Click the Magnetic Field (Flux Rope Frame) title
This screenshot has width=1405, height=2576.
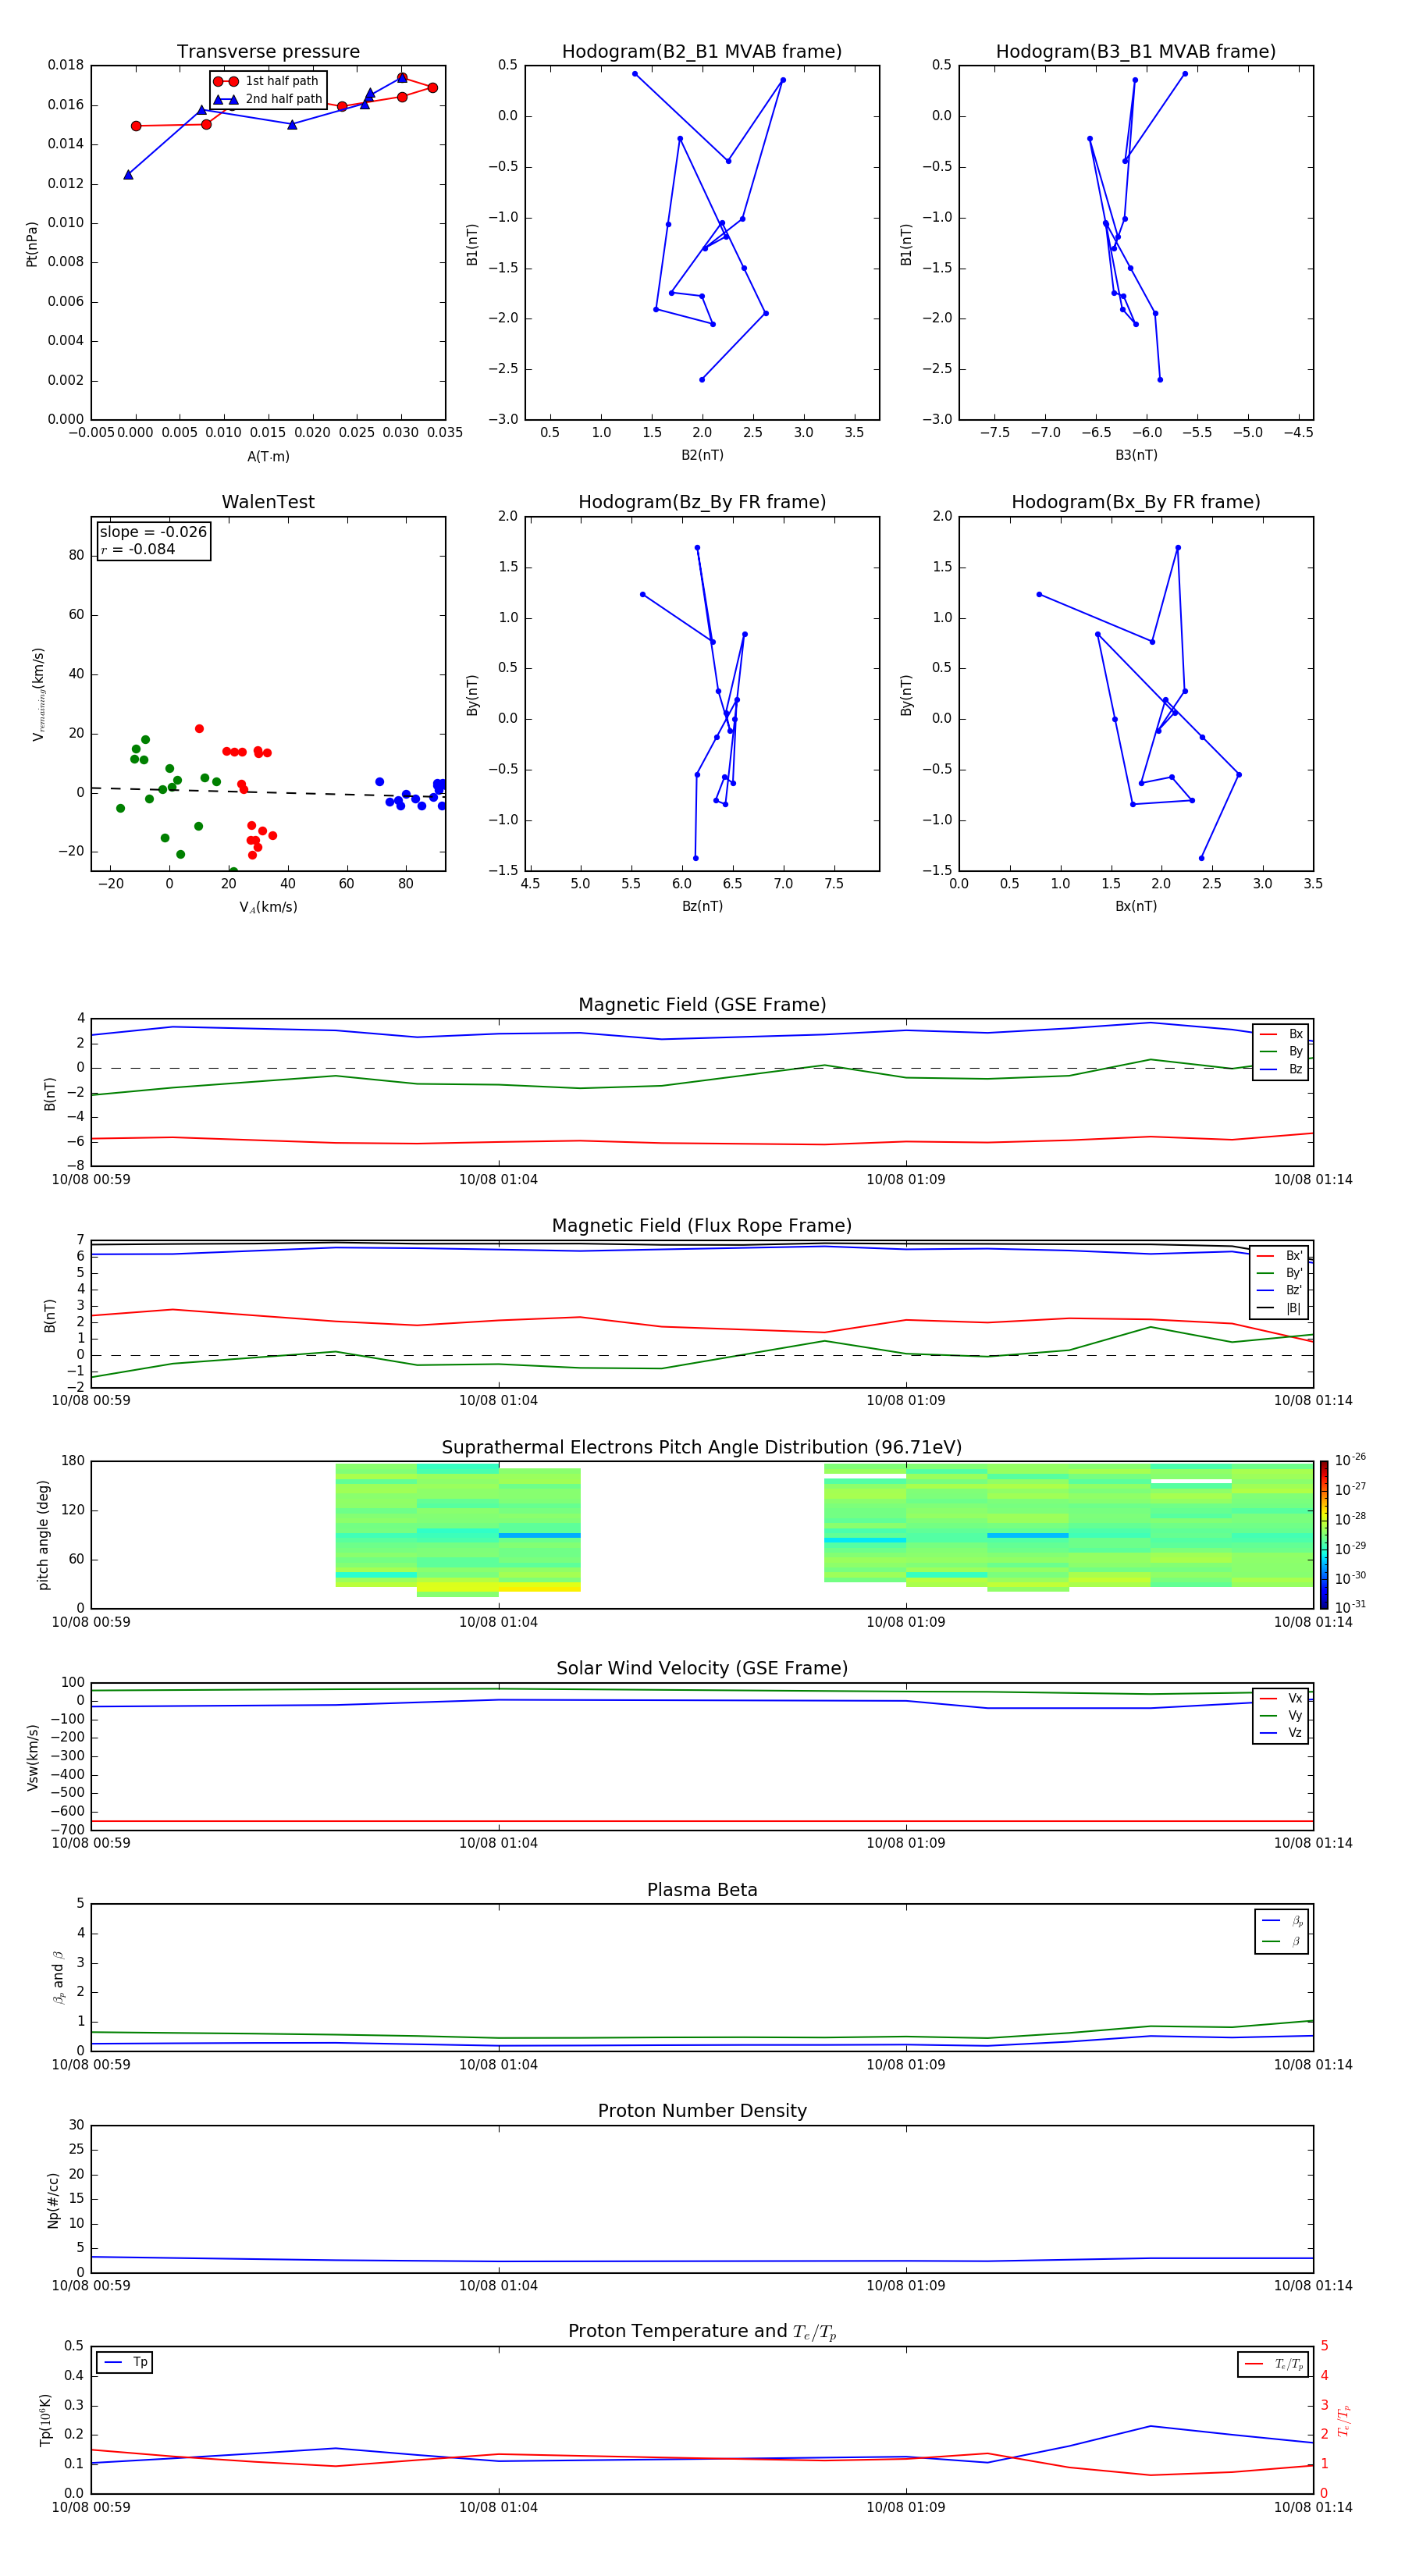(702, 1226)
